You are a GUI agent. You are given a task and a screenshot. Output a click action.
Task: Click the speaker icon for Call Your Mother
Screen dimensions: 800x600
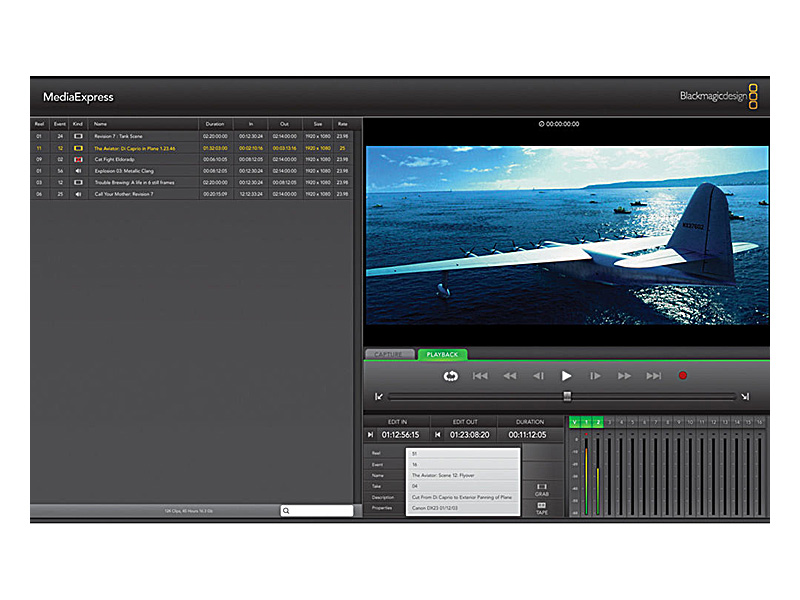click(78, 194)
